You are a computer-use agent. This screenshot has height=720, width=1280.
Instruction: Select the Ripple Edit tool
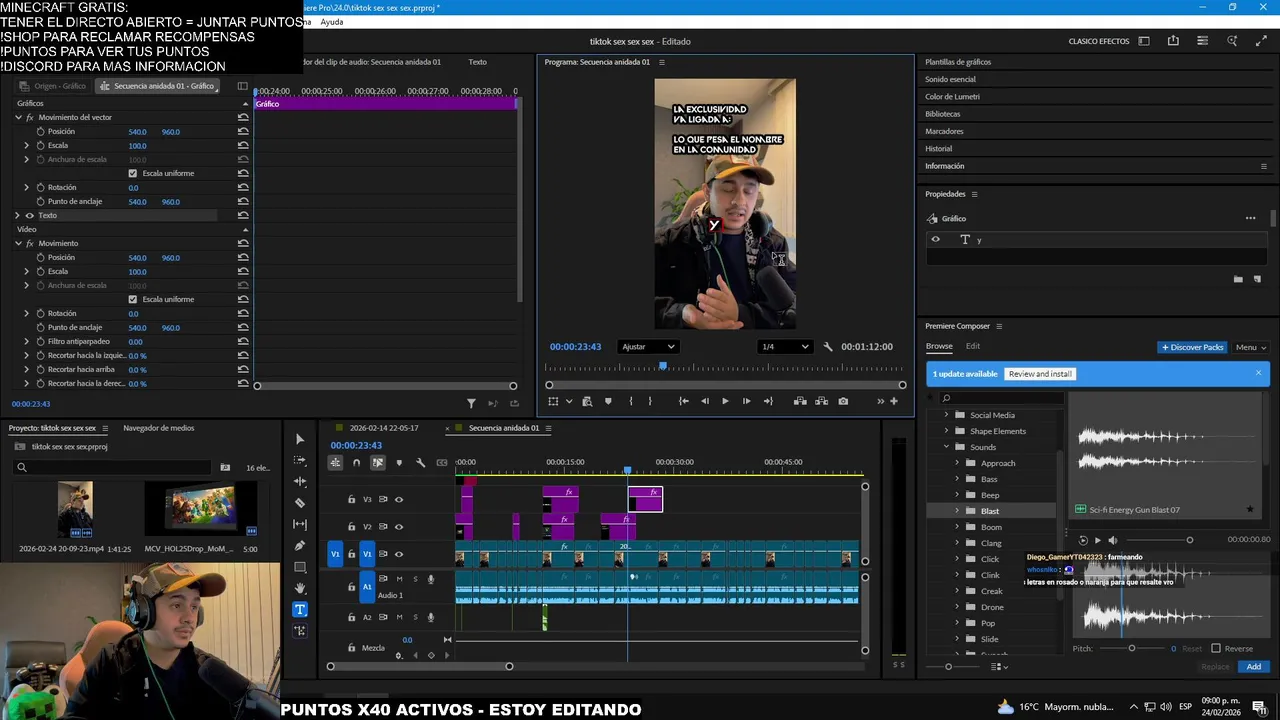(x=299, y=482)
